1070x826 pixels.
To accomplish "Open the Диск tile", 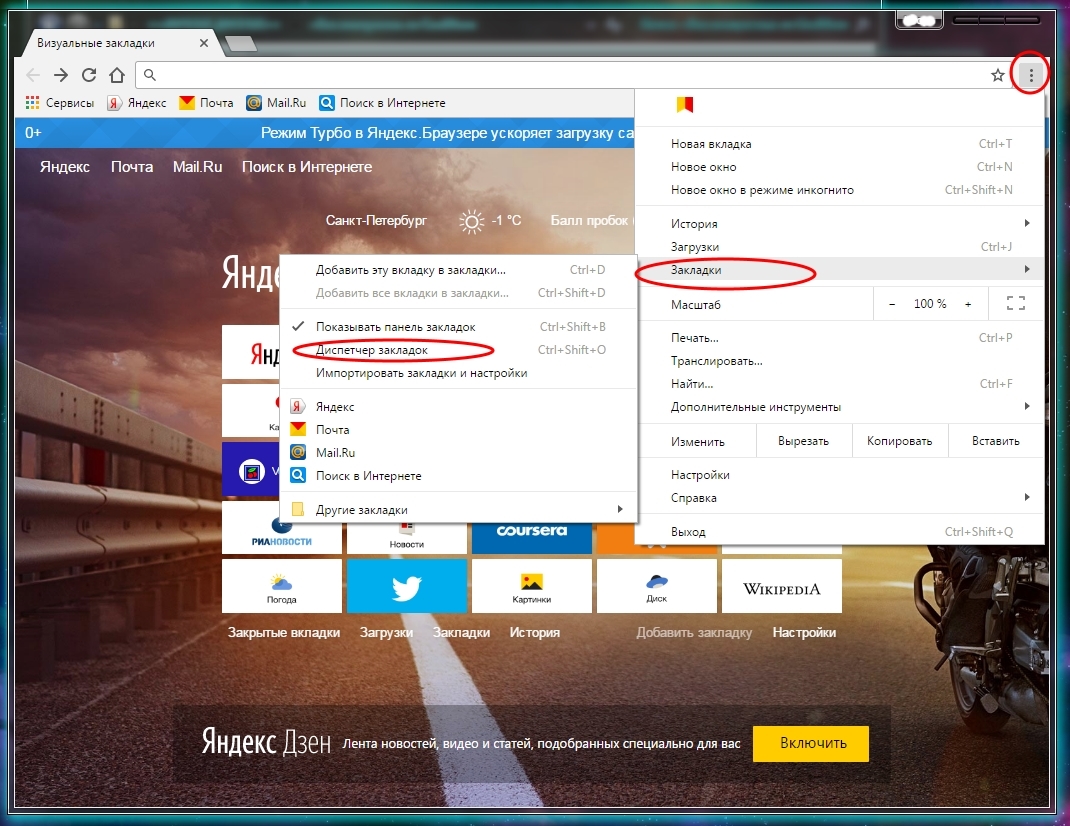I will [x=656, y=586].
